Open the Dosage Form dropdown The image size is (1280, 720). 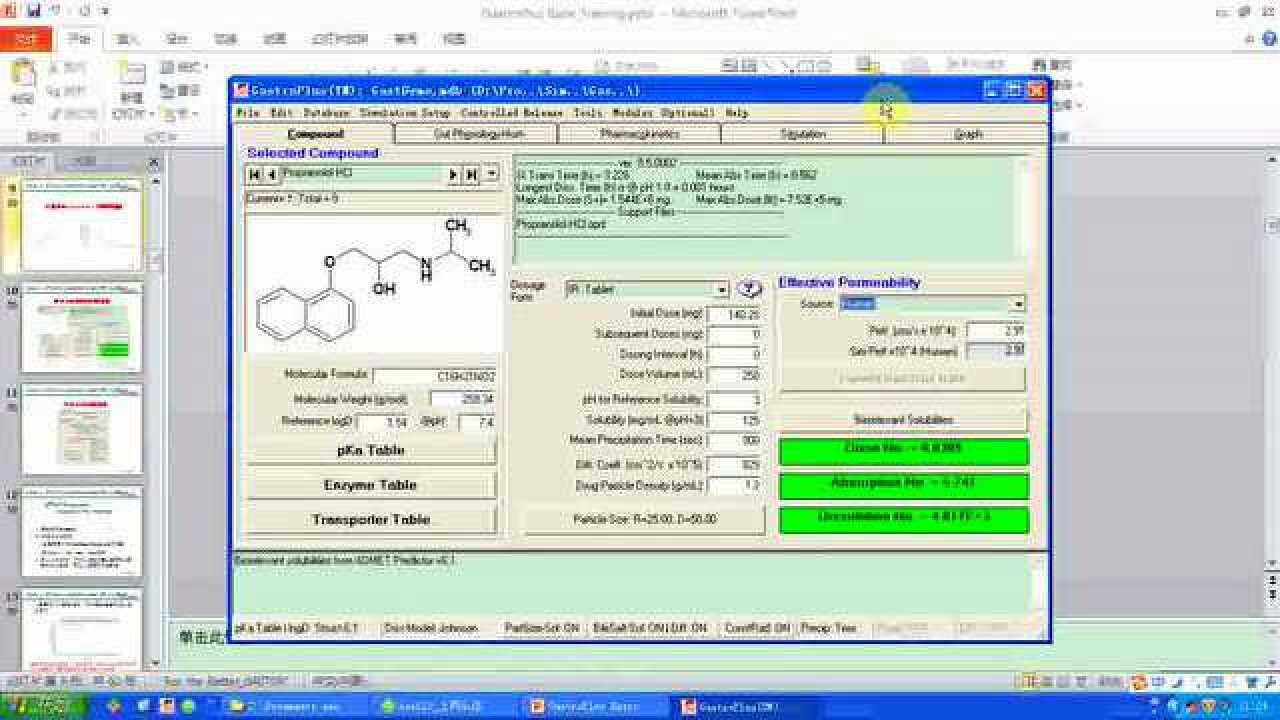click(721, 290)
